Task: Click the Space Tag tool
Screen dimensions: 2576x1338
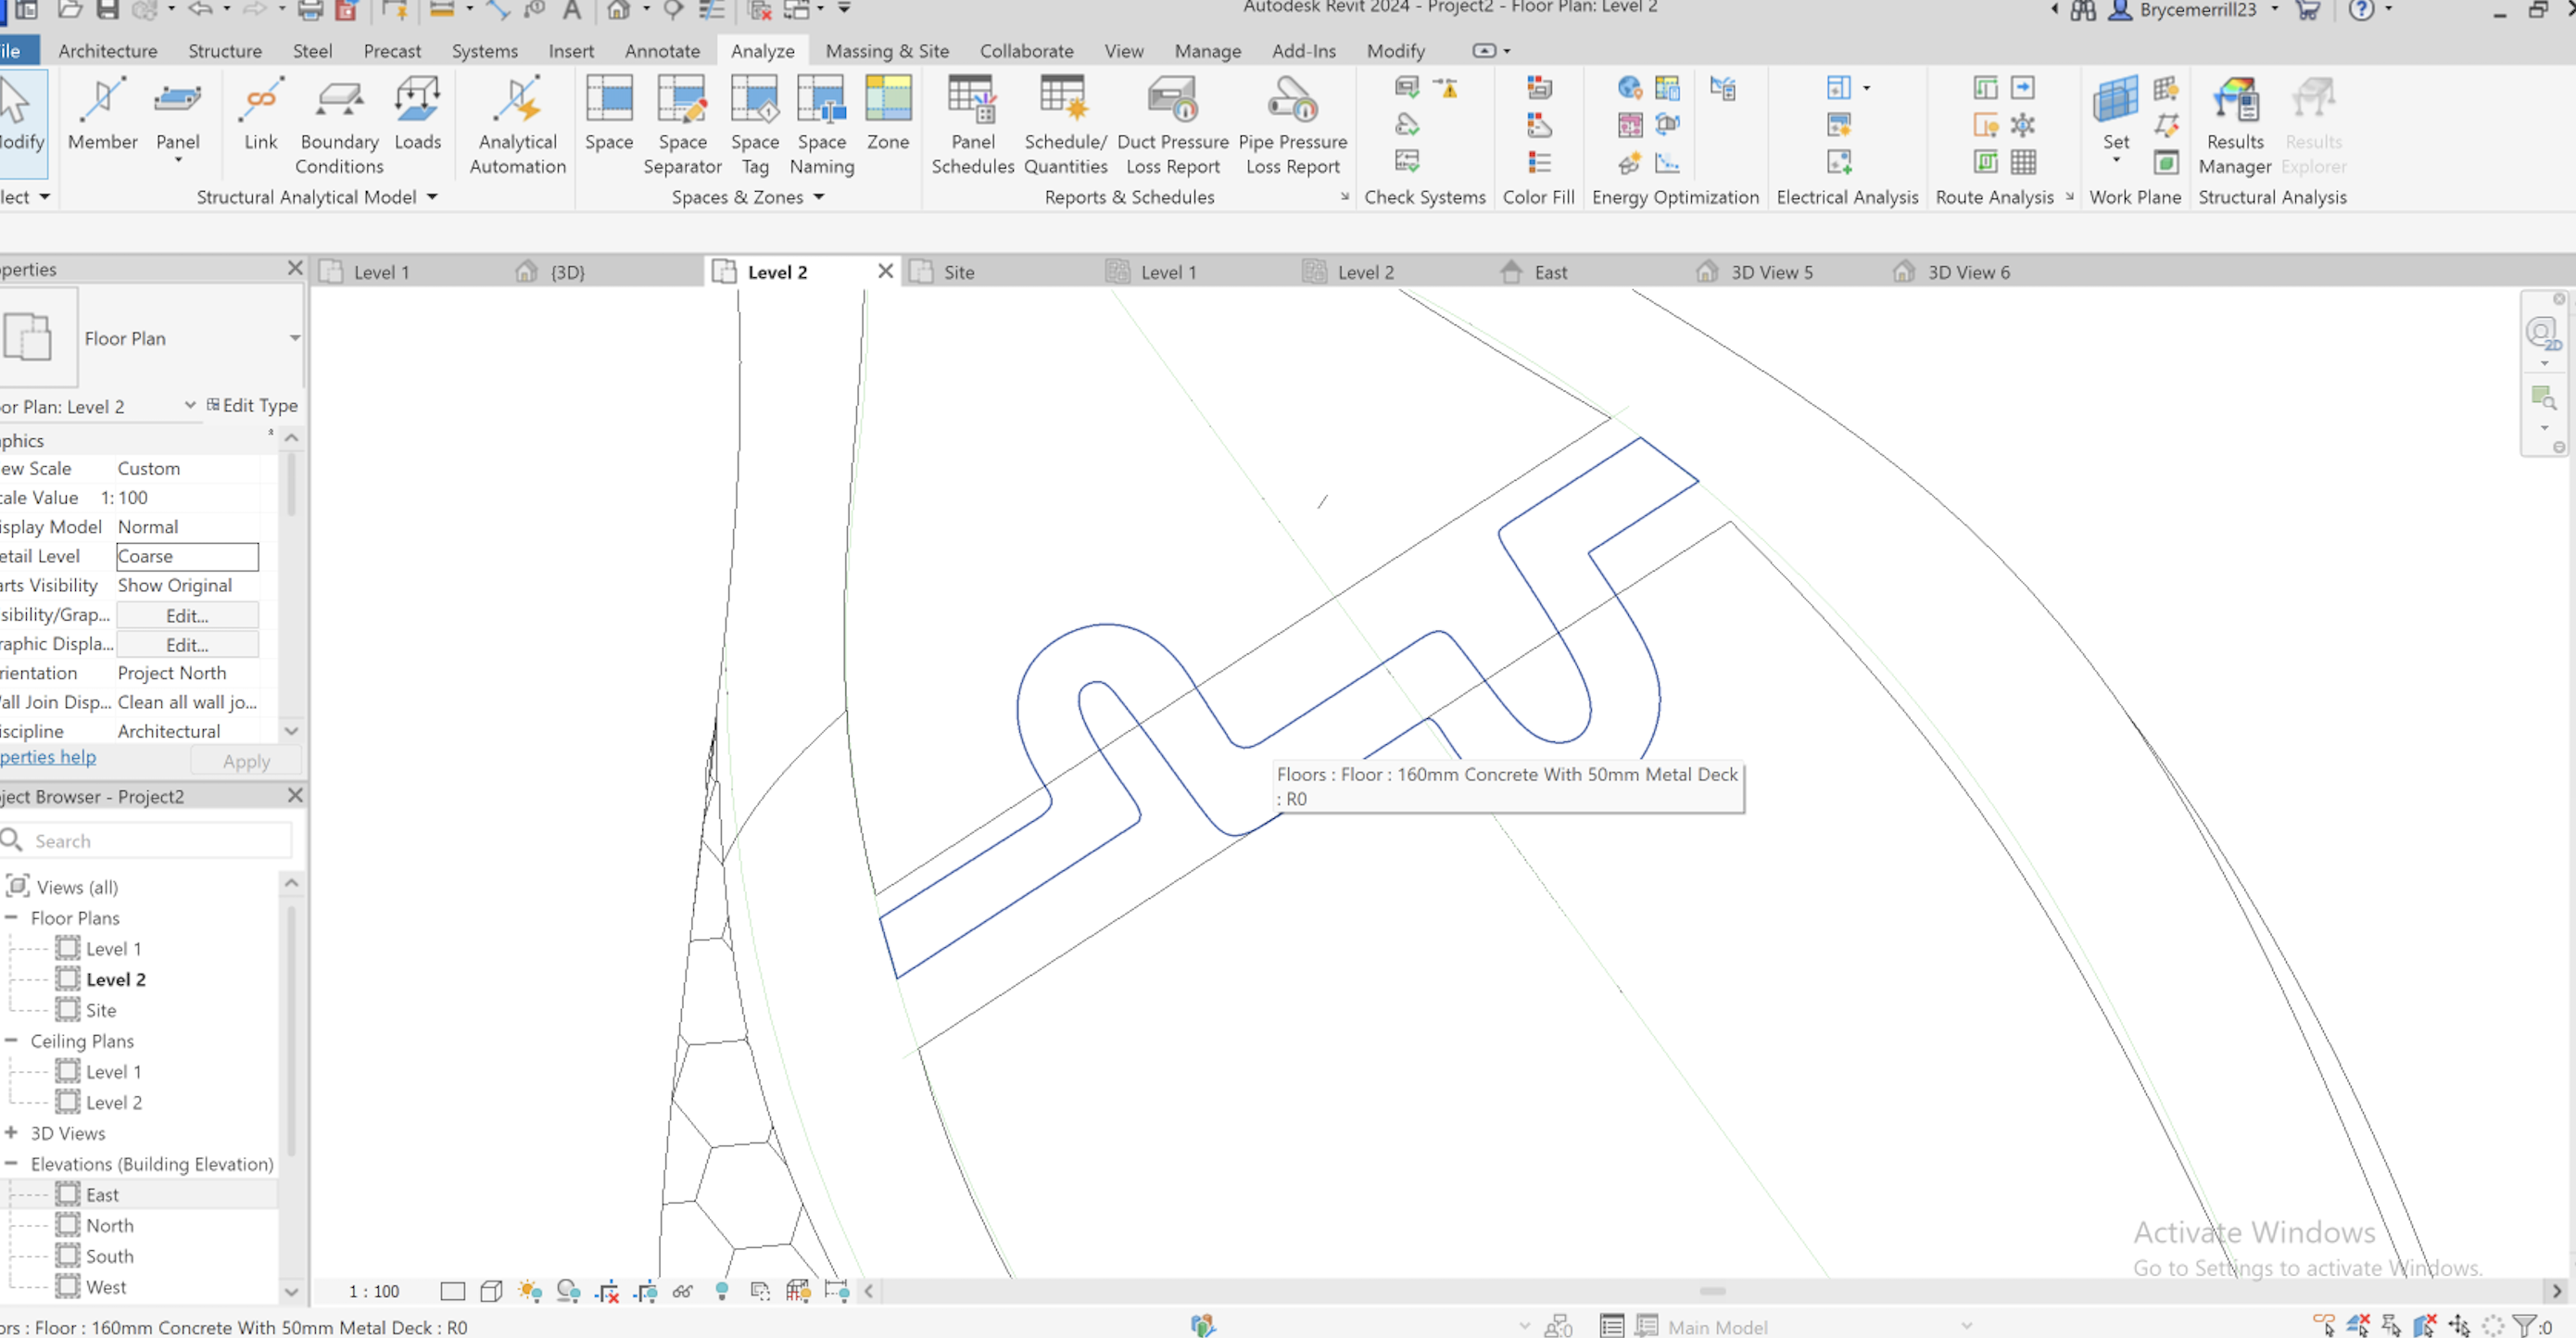Action: click(754, 127)
